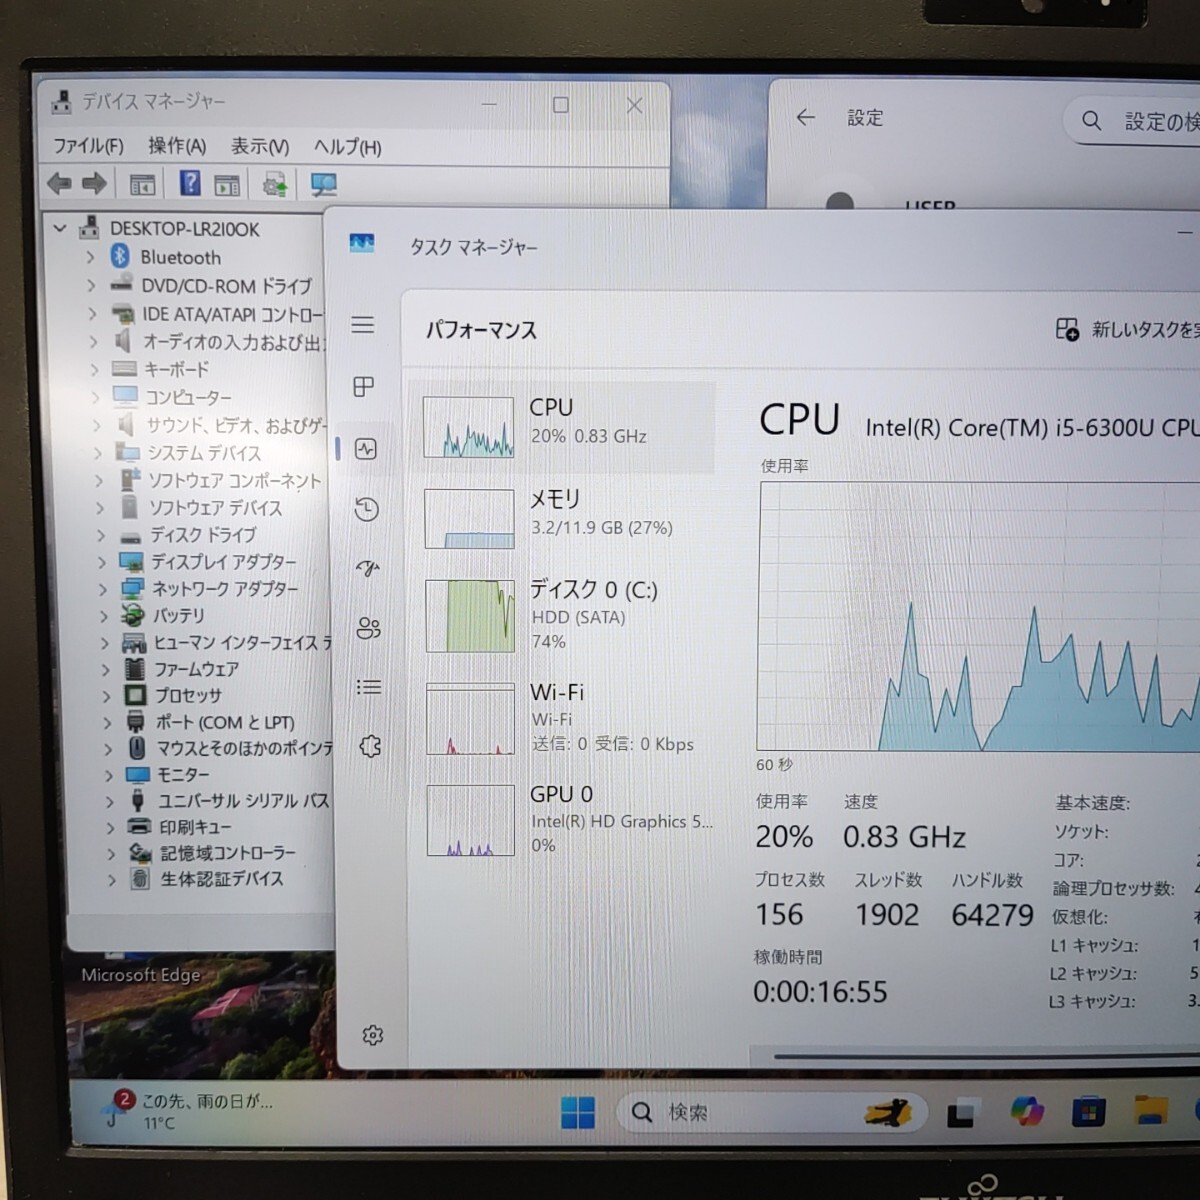
Task: Open the Details list icon in Task Manager
Action: point(369,687)
